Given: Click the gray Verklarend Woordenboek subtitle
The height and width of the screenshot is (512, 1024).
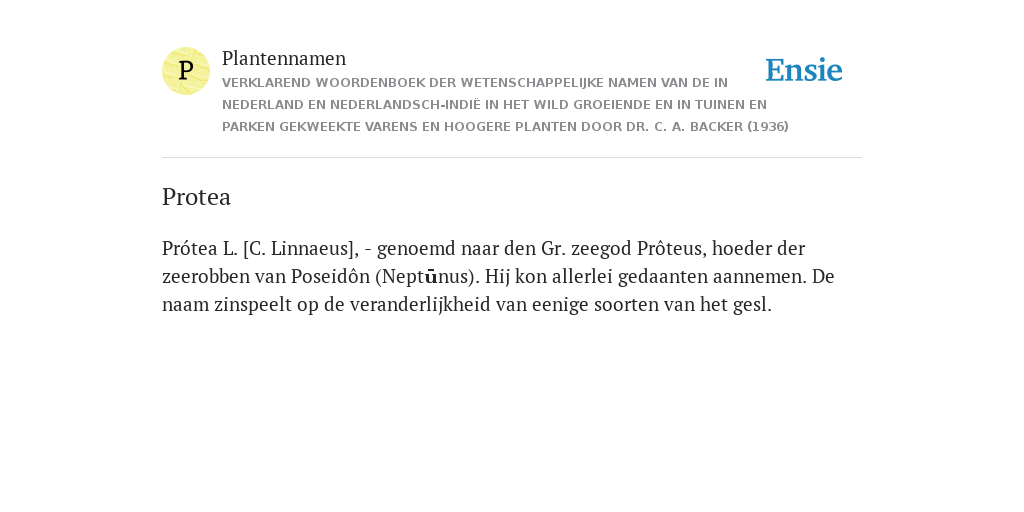Looking at the screenshot, I should (505, 104).
